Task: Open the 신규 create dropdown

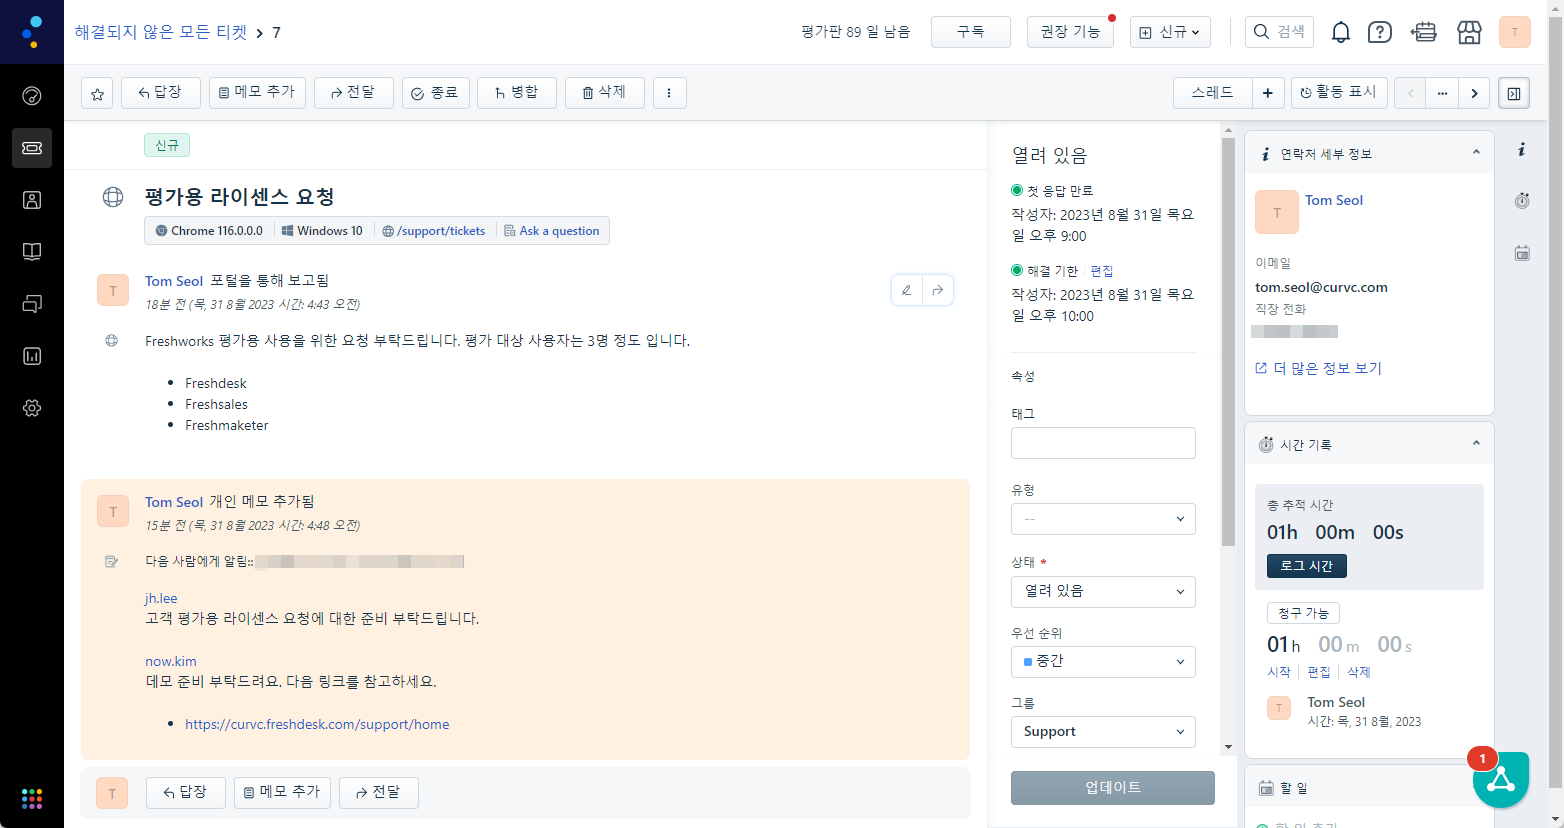Action: tap(1170, 32)
